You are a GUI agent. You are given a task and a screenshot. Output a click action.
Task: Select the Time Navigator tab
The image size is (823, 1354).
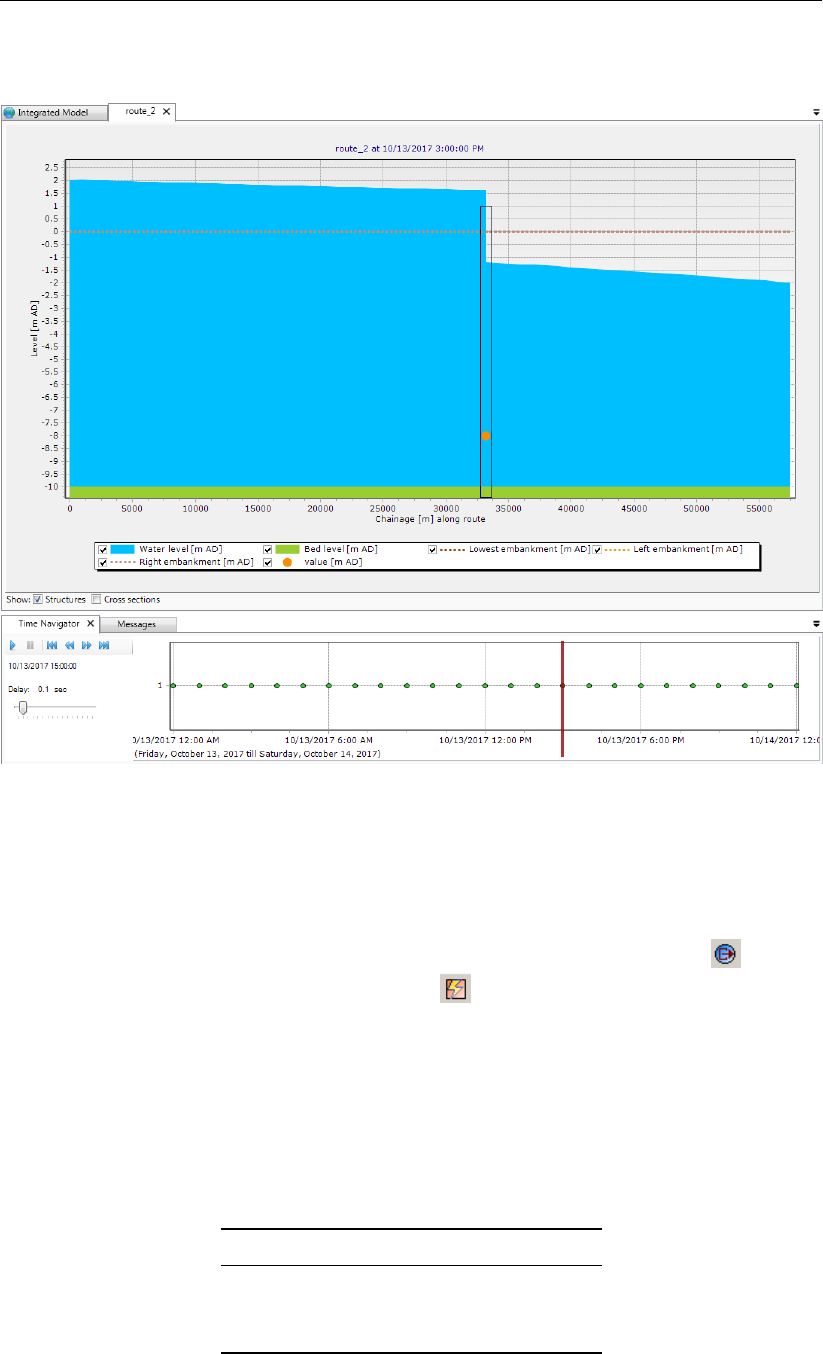click(50, 623)
